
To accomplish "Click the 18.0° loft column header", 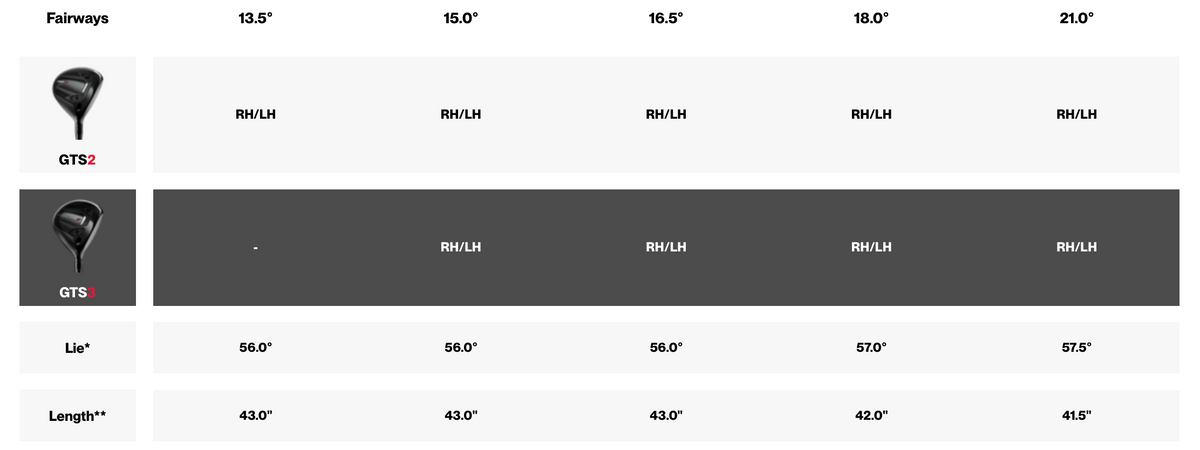I will 871,19.
